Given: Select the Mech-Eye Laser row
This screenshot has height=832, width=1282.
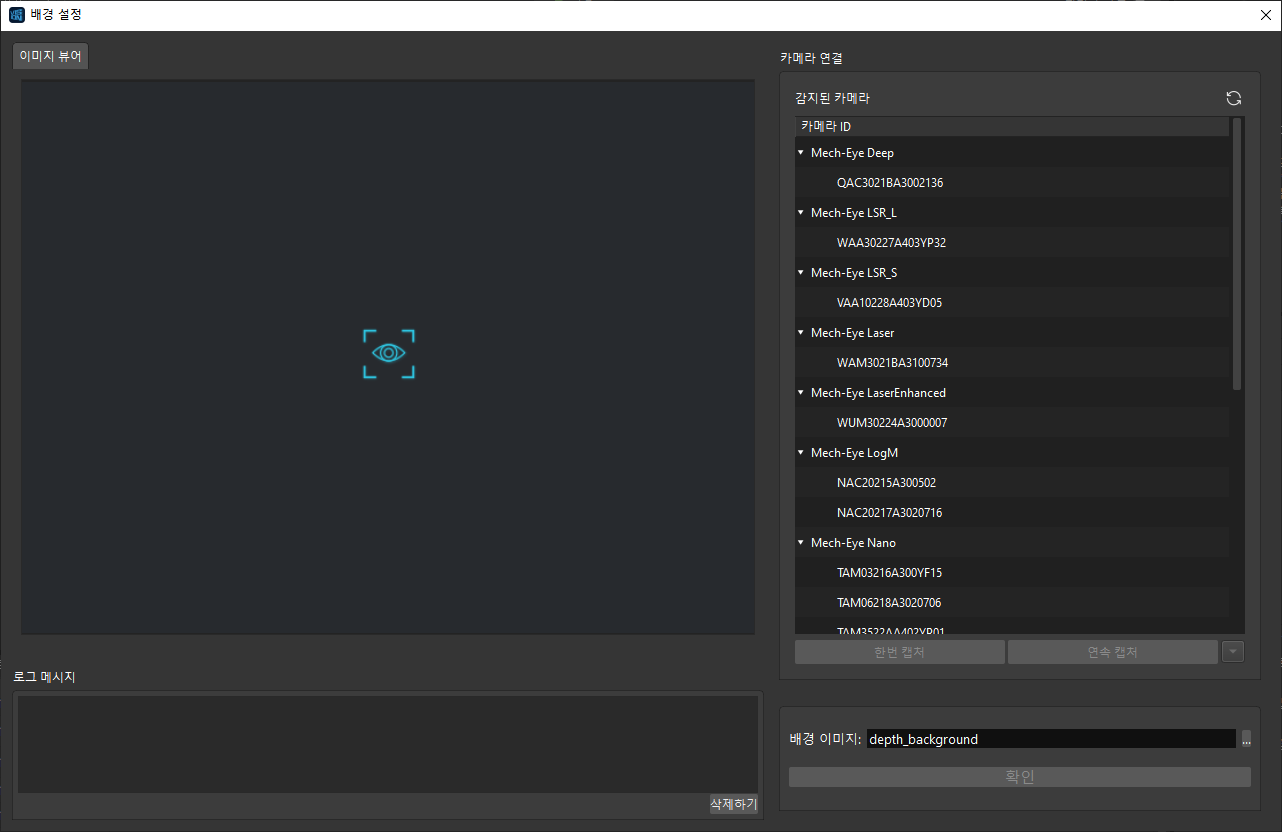Looking at the screenshot, I should point(1012,333).
